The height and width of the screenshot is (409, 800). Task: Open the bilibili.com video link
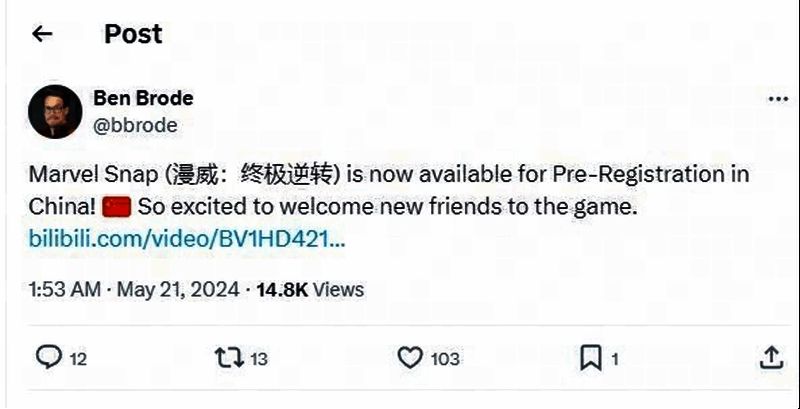pyautogui.click(x=187, y=239)
